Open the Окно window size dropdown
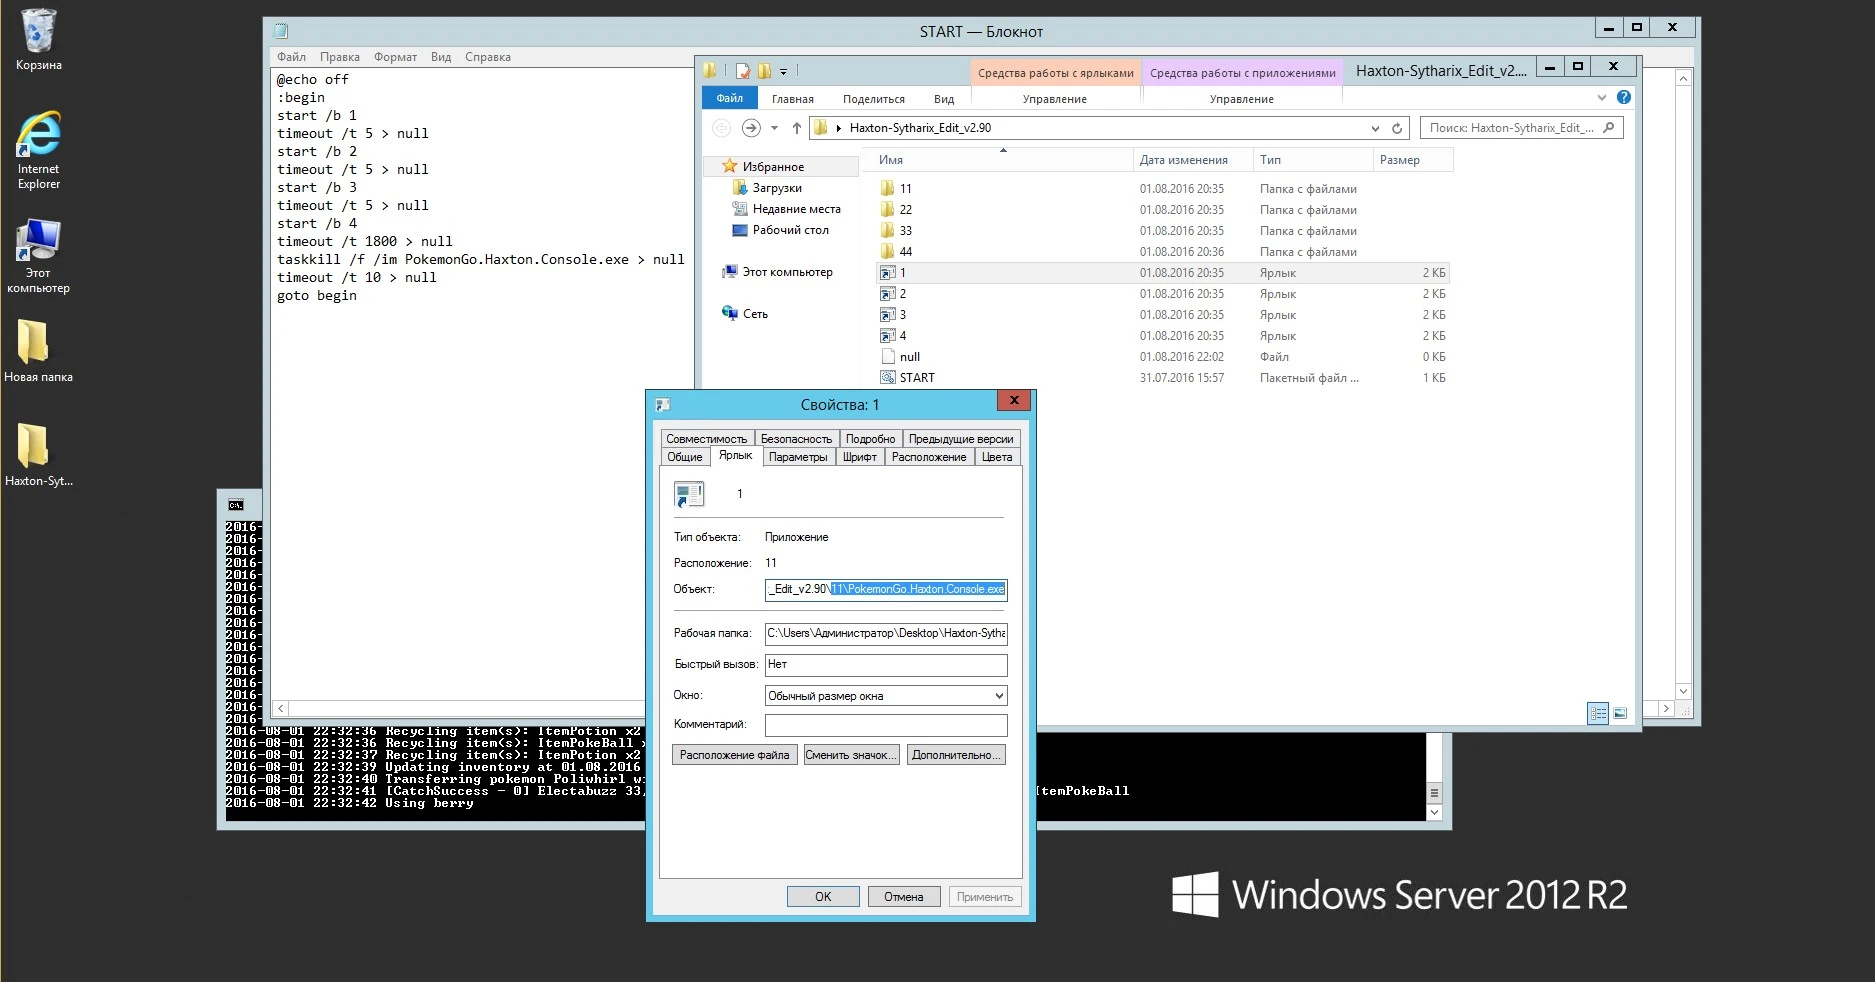This screenshot has width=1875, height=982. (x=886, y=696)
